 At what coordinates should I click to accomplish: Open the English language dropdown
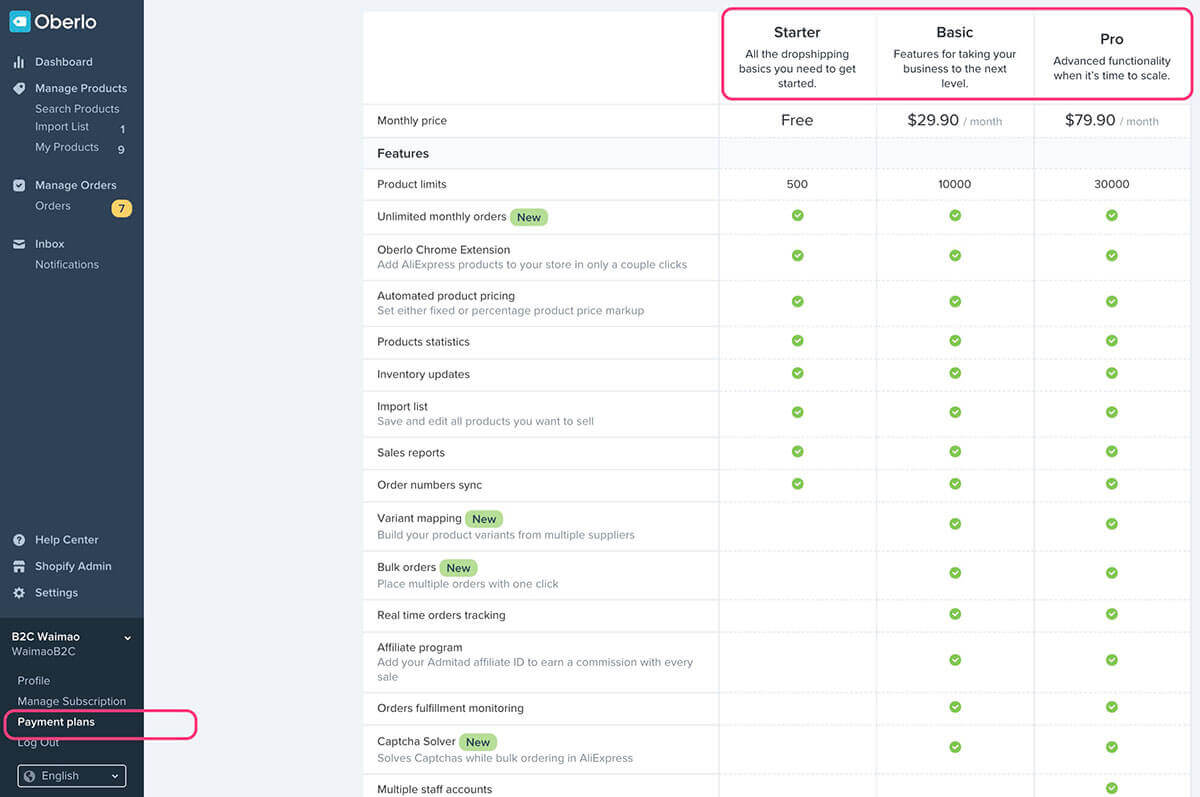tap(72, 776)
